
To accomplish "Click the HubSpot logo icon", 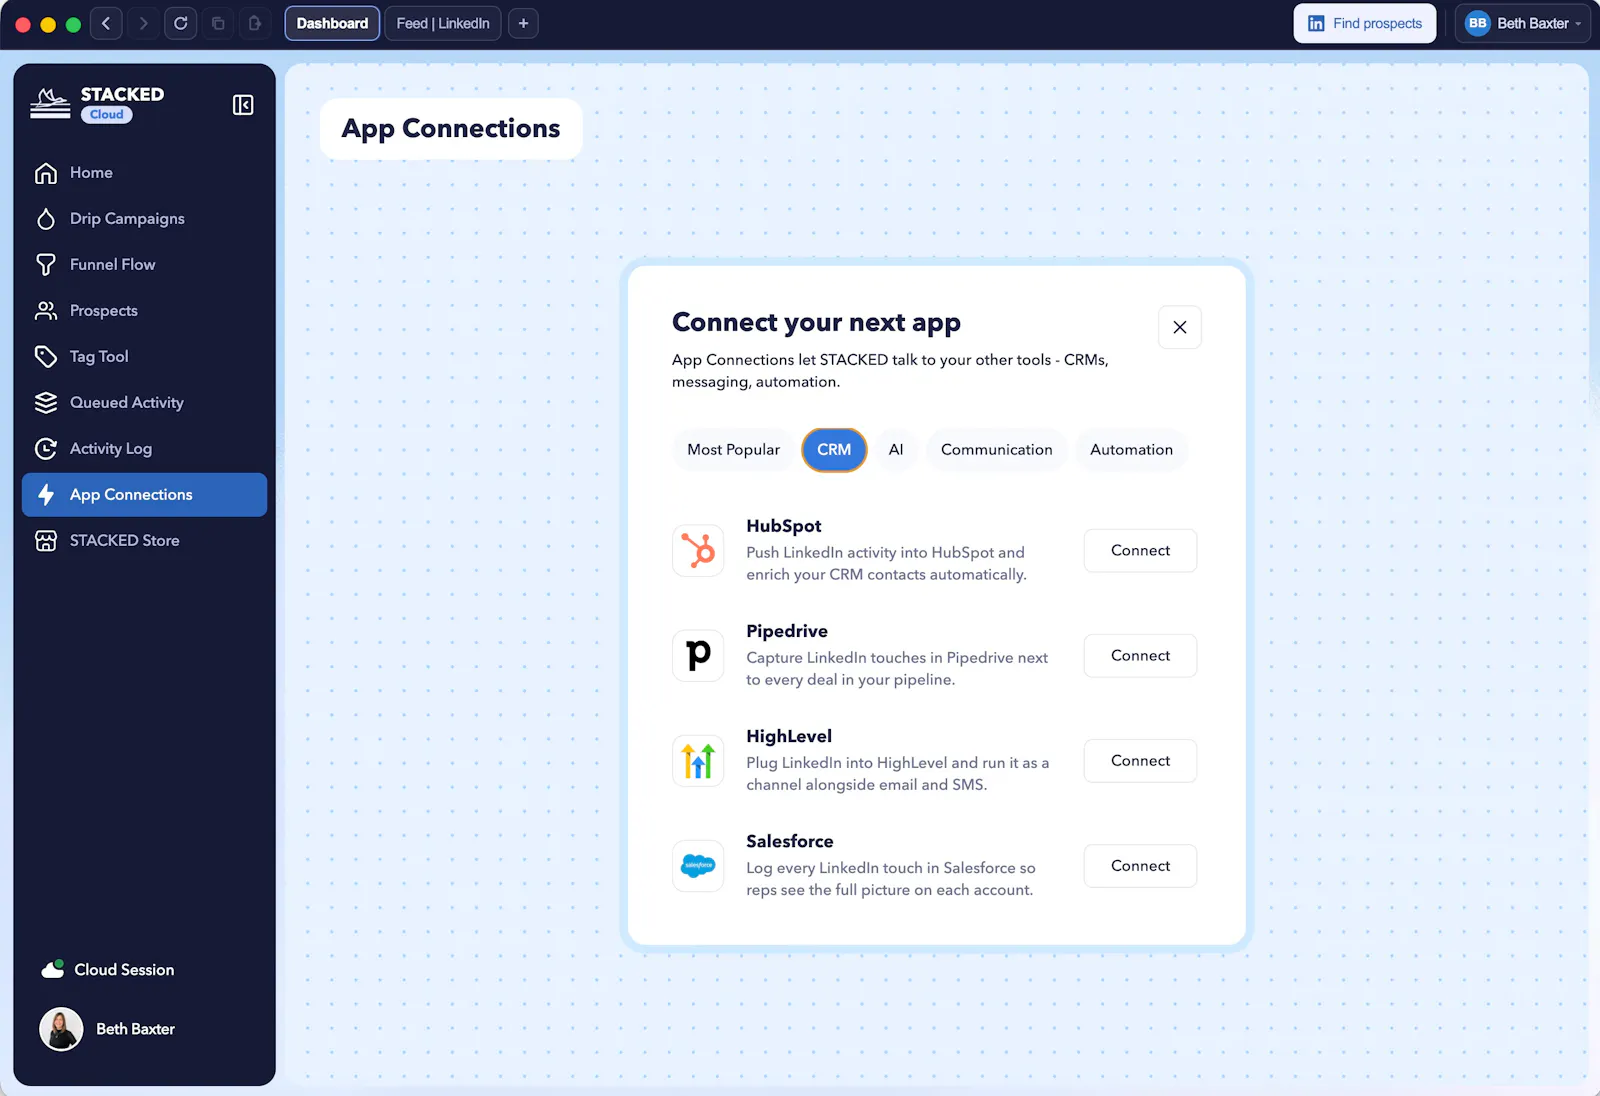I will 698,551.
